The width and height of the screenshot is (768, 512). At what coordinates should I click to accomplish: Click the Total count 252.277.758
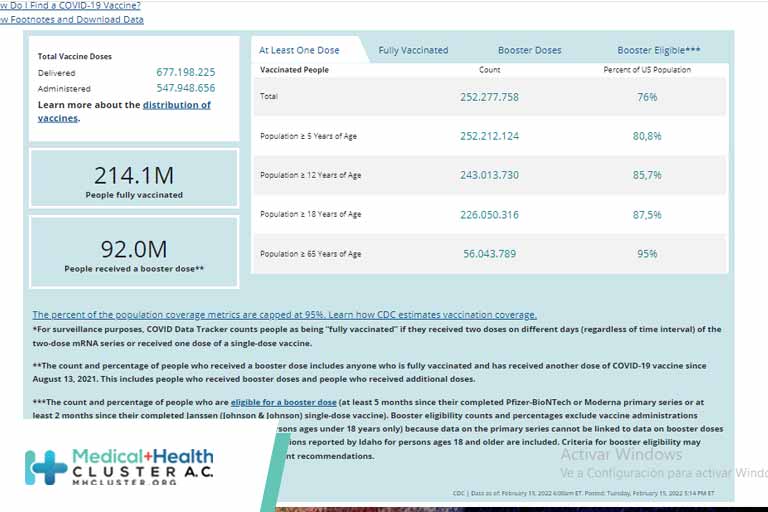(489, 97)
